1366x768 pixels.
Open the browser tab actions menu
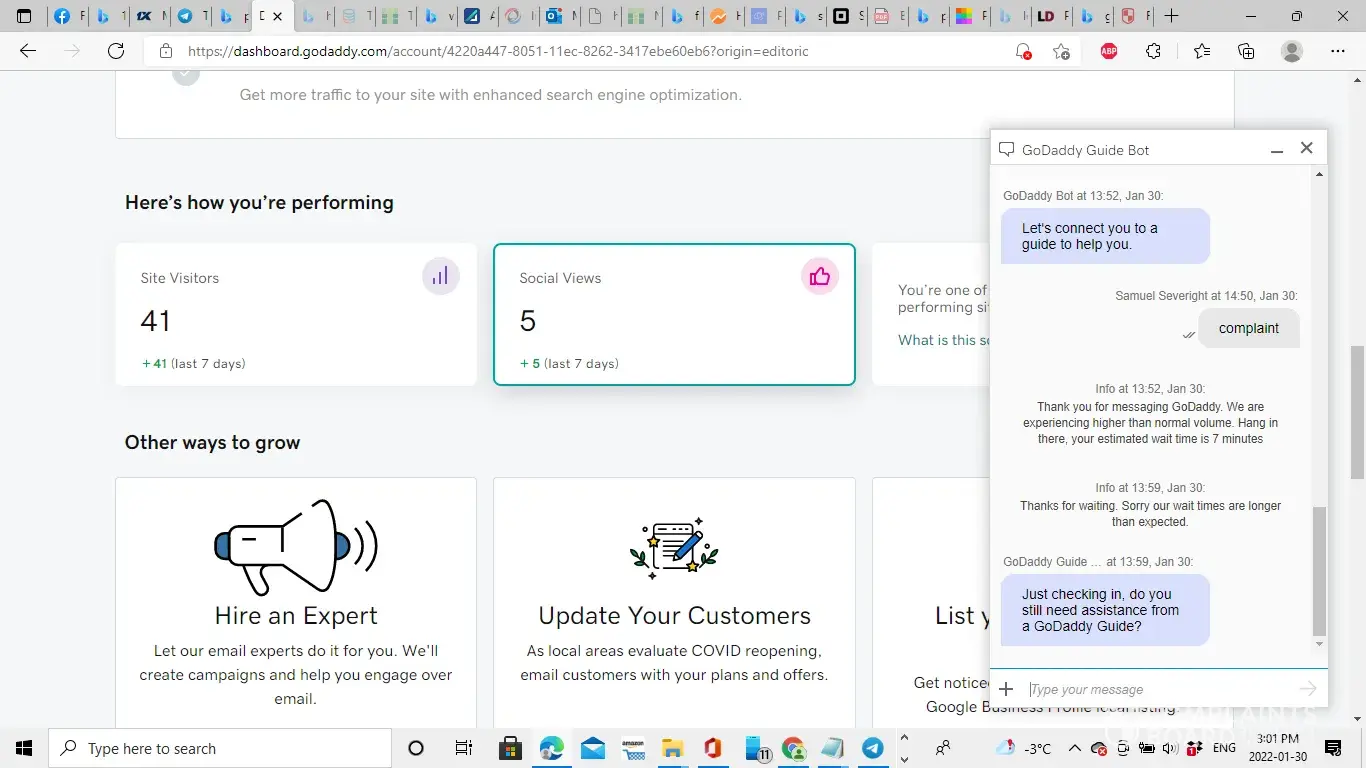pos(24,16)
